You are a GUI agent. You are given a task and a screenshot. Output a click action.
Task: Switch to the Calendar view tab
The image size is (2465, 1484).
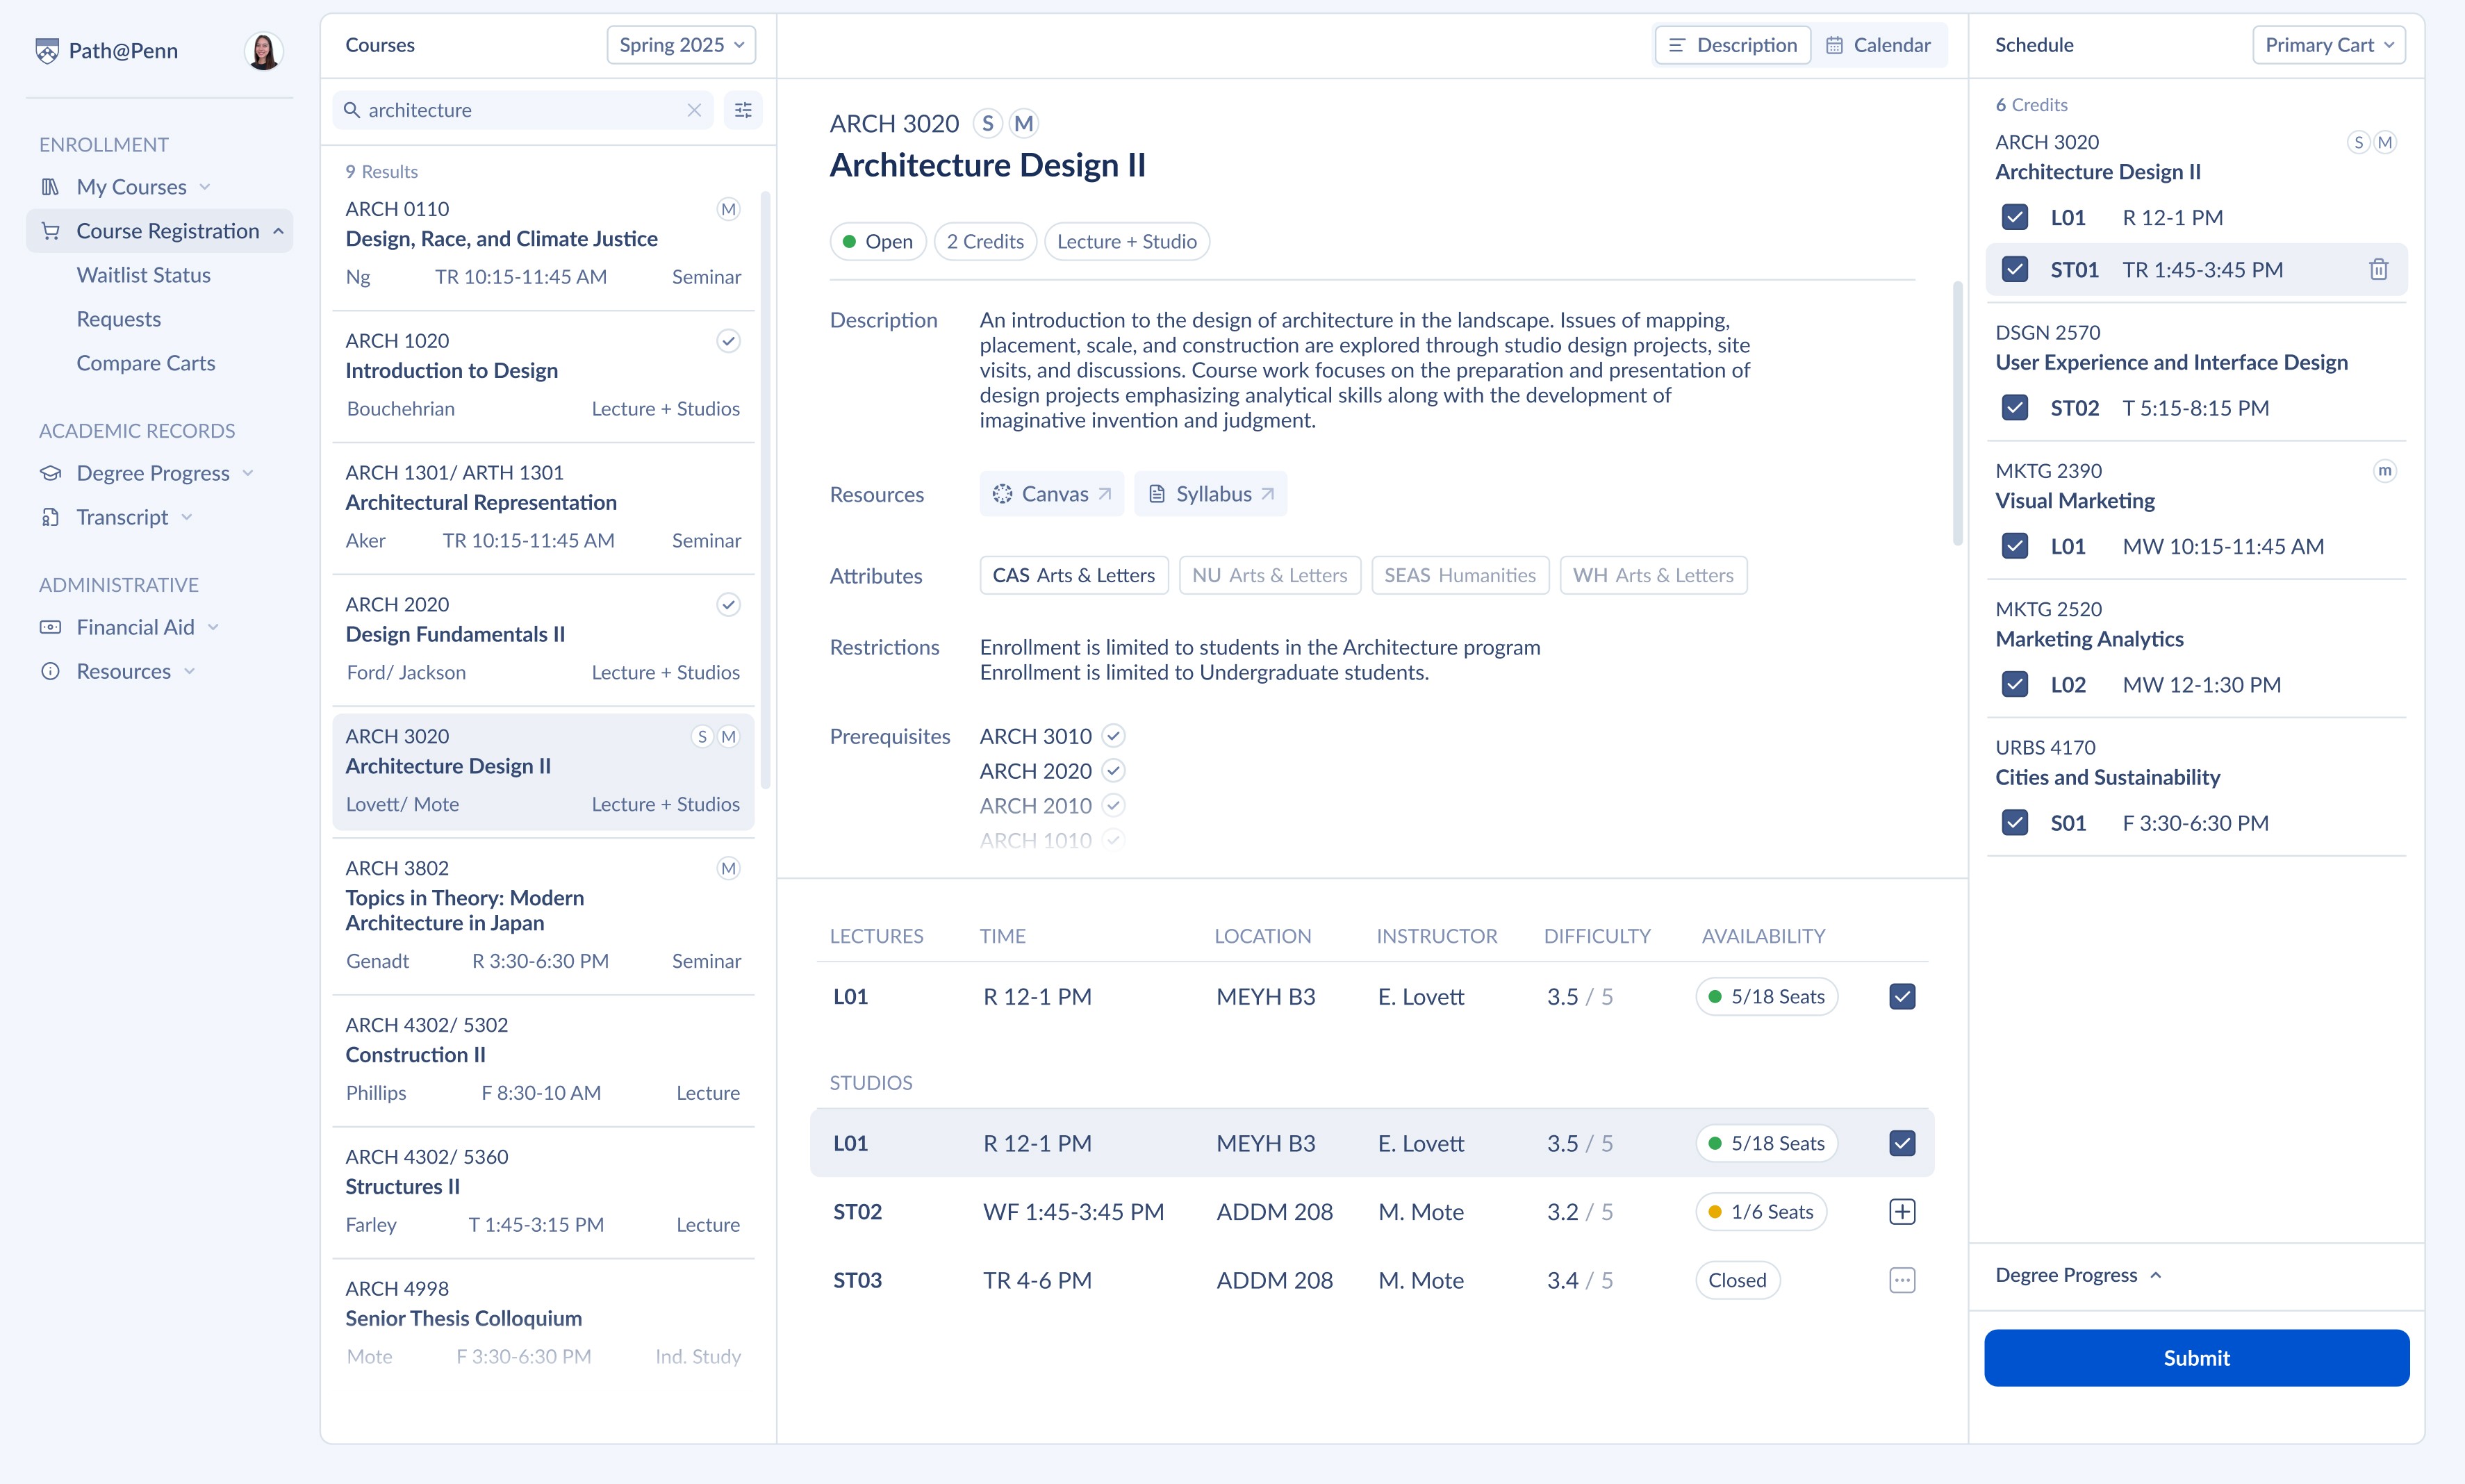click(x=1878, y=45)
